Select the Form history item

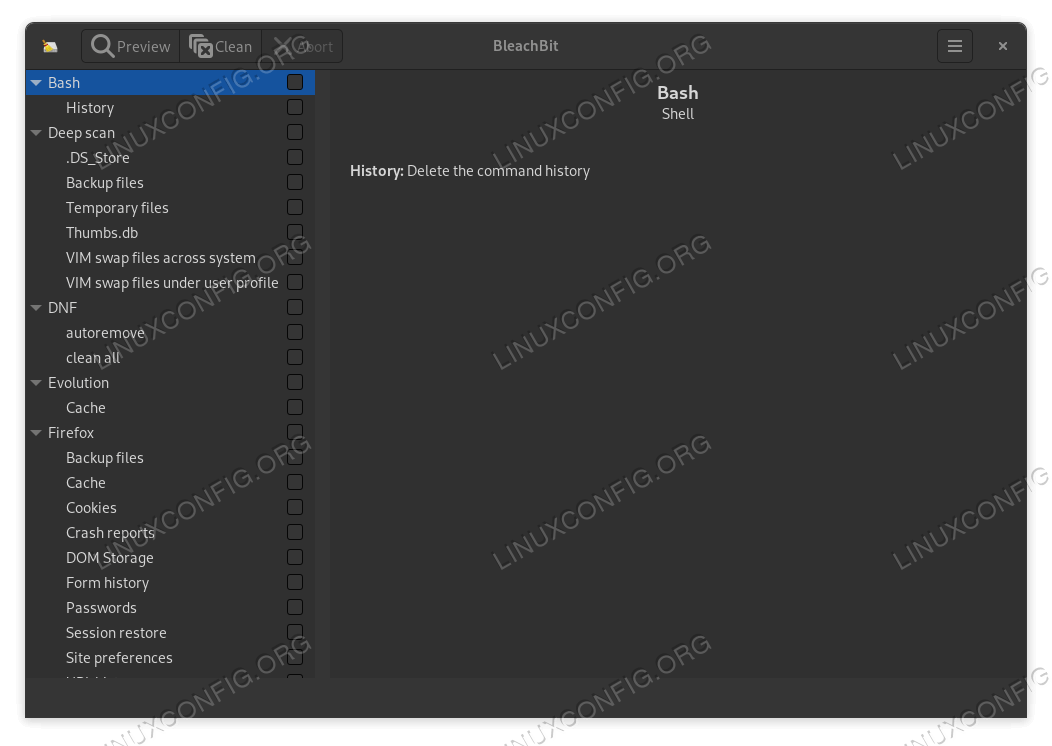point(107,583)
